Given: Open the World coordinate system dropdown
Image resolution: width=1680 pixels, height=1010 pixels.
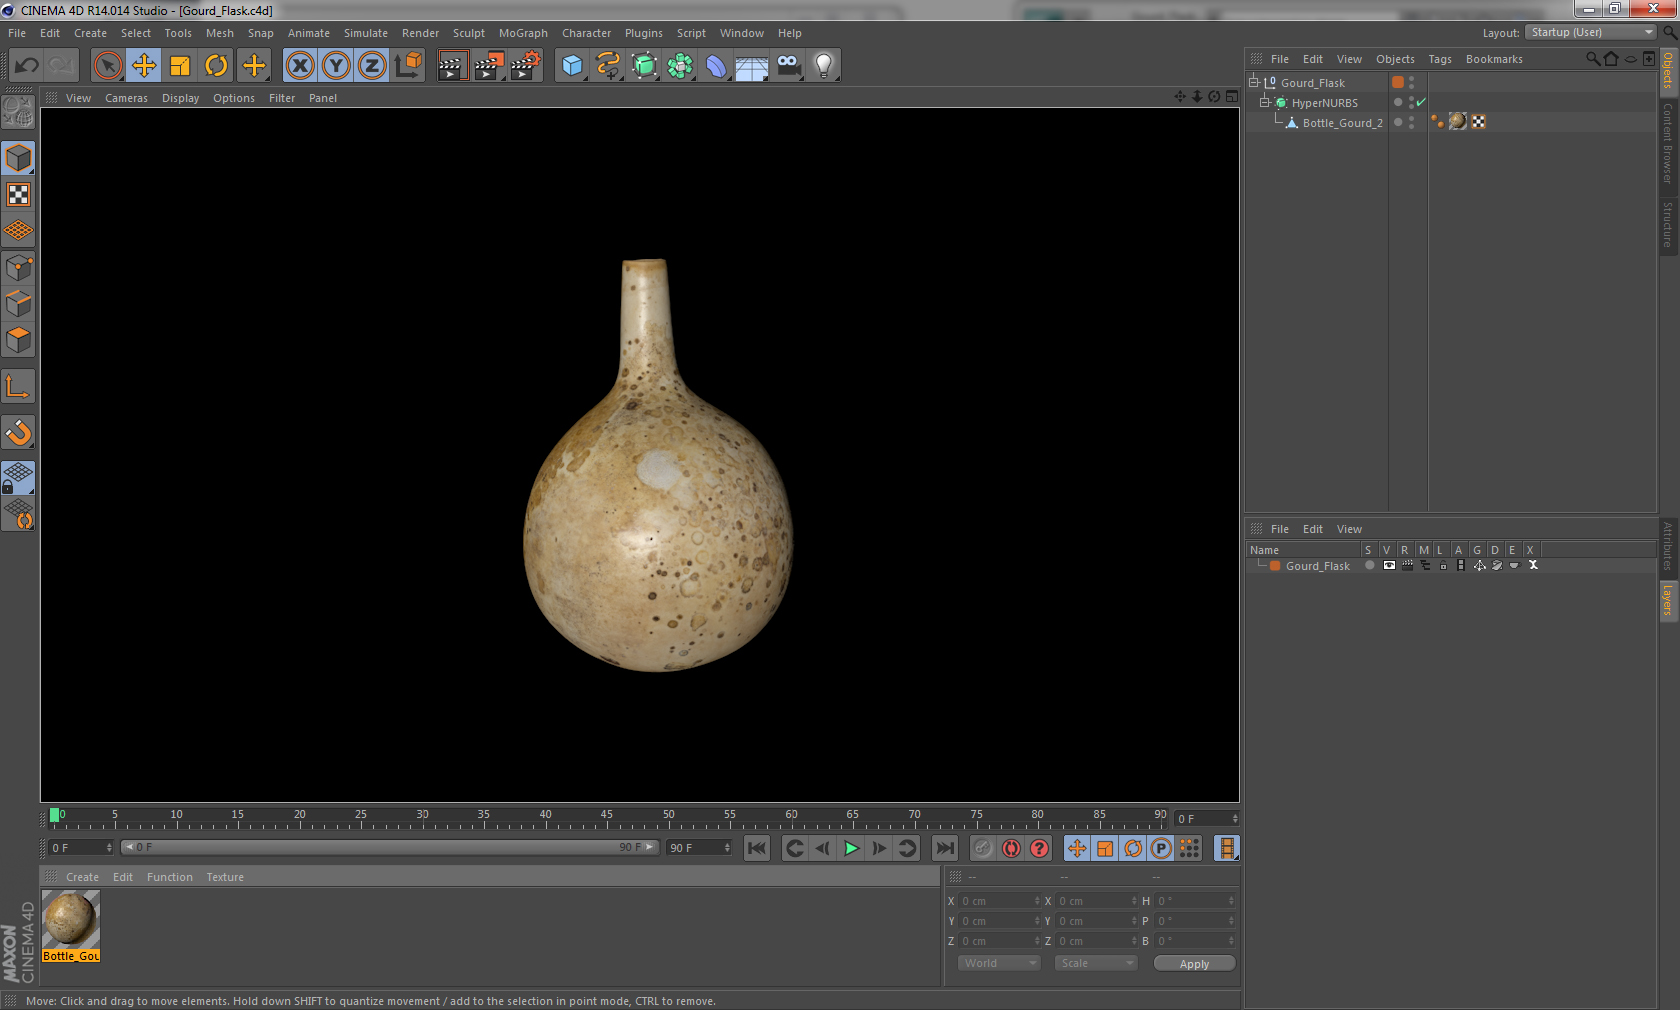Looking at the screenshot, I should click(999, 963).
